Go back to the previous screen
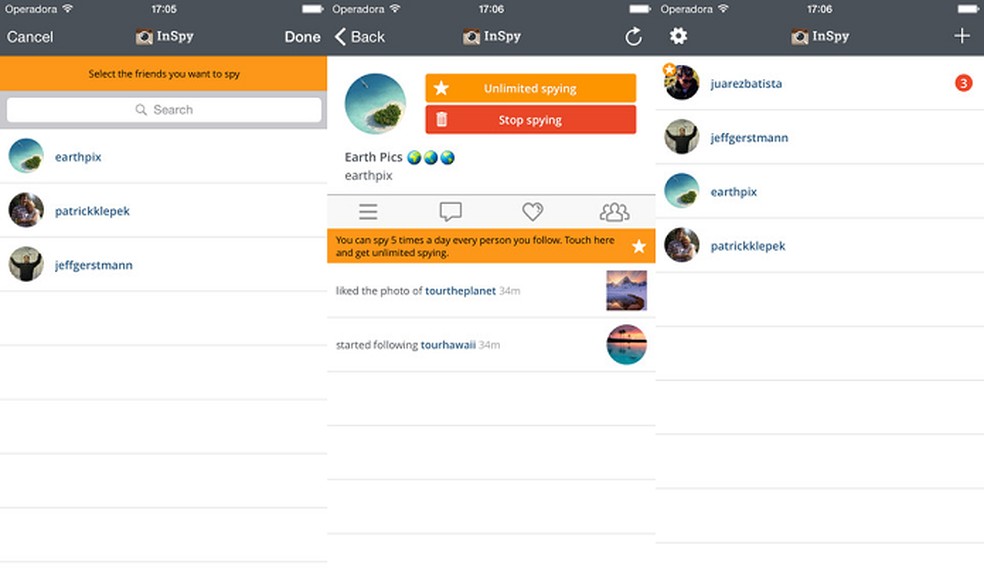The width and height of the screenshot is (984, 582). [360, 36]
